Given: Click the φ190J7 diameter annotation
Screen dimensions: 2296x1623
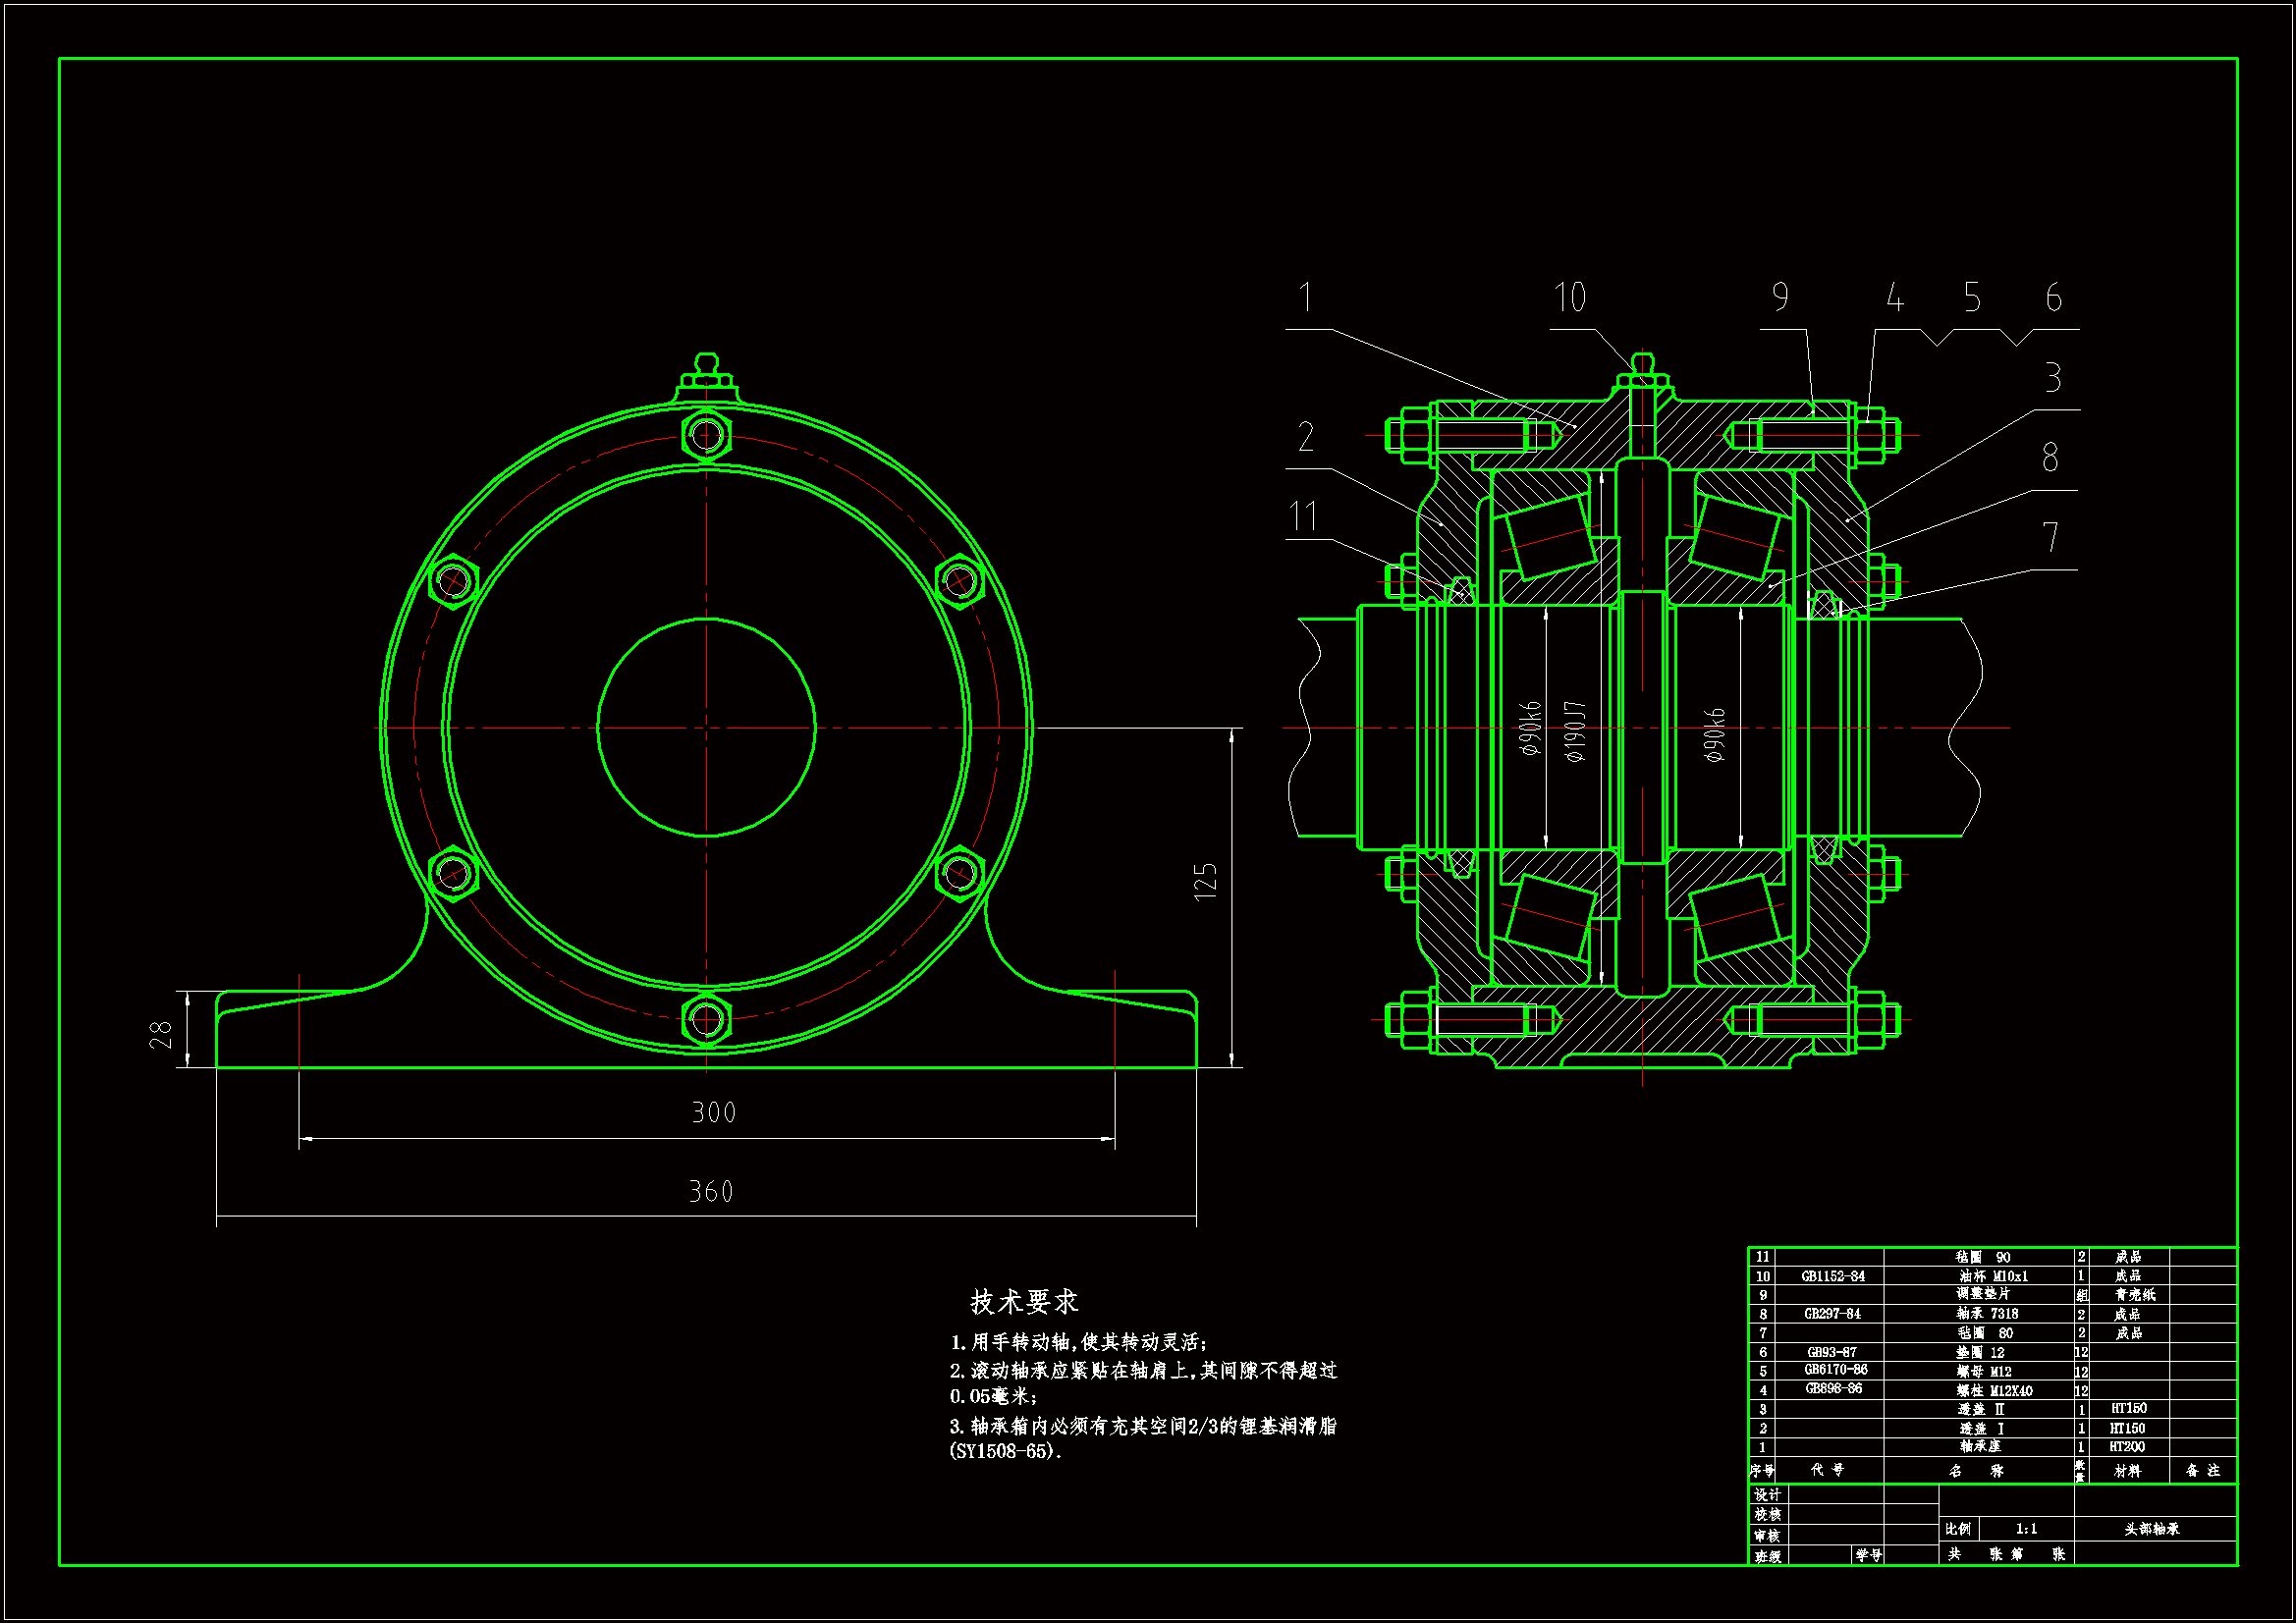Looking at the screenshot, I should click(x=1575, y=731).
